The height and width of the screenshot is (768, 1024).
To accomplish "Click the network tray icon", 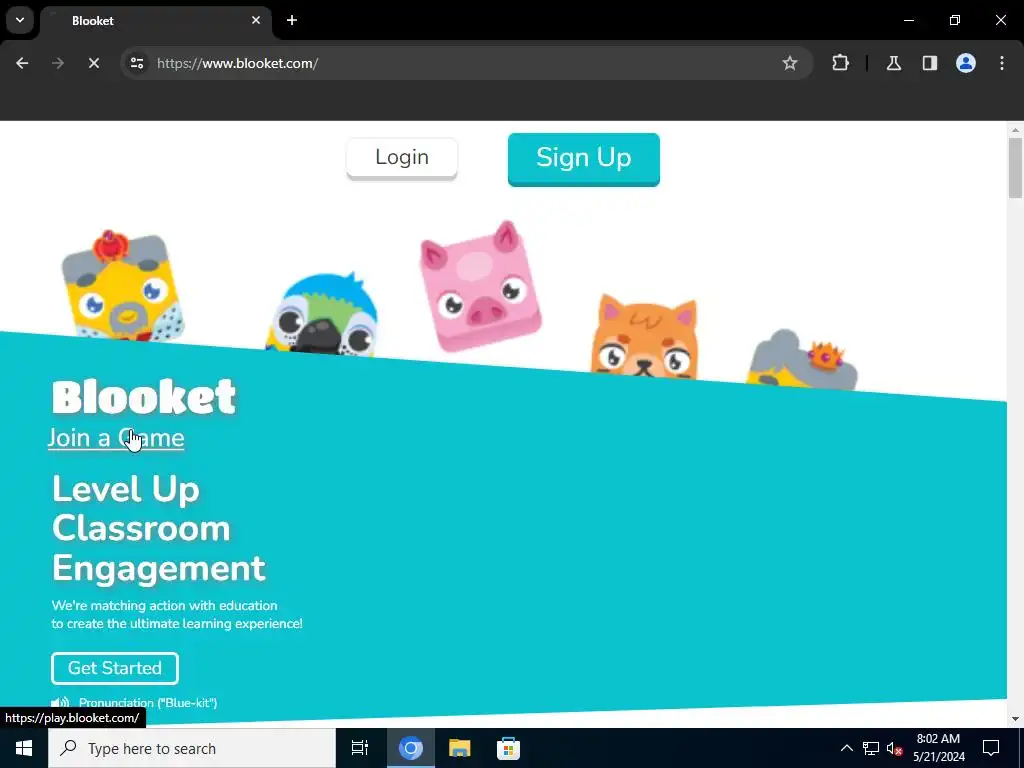I will 871,748.
